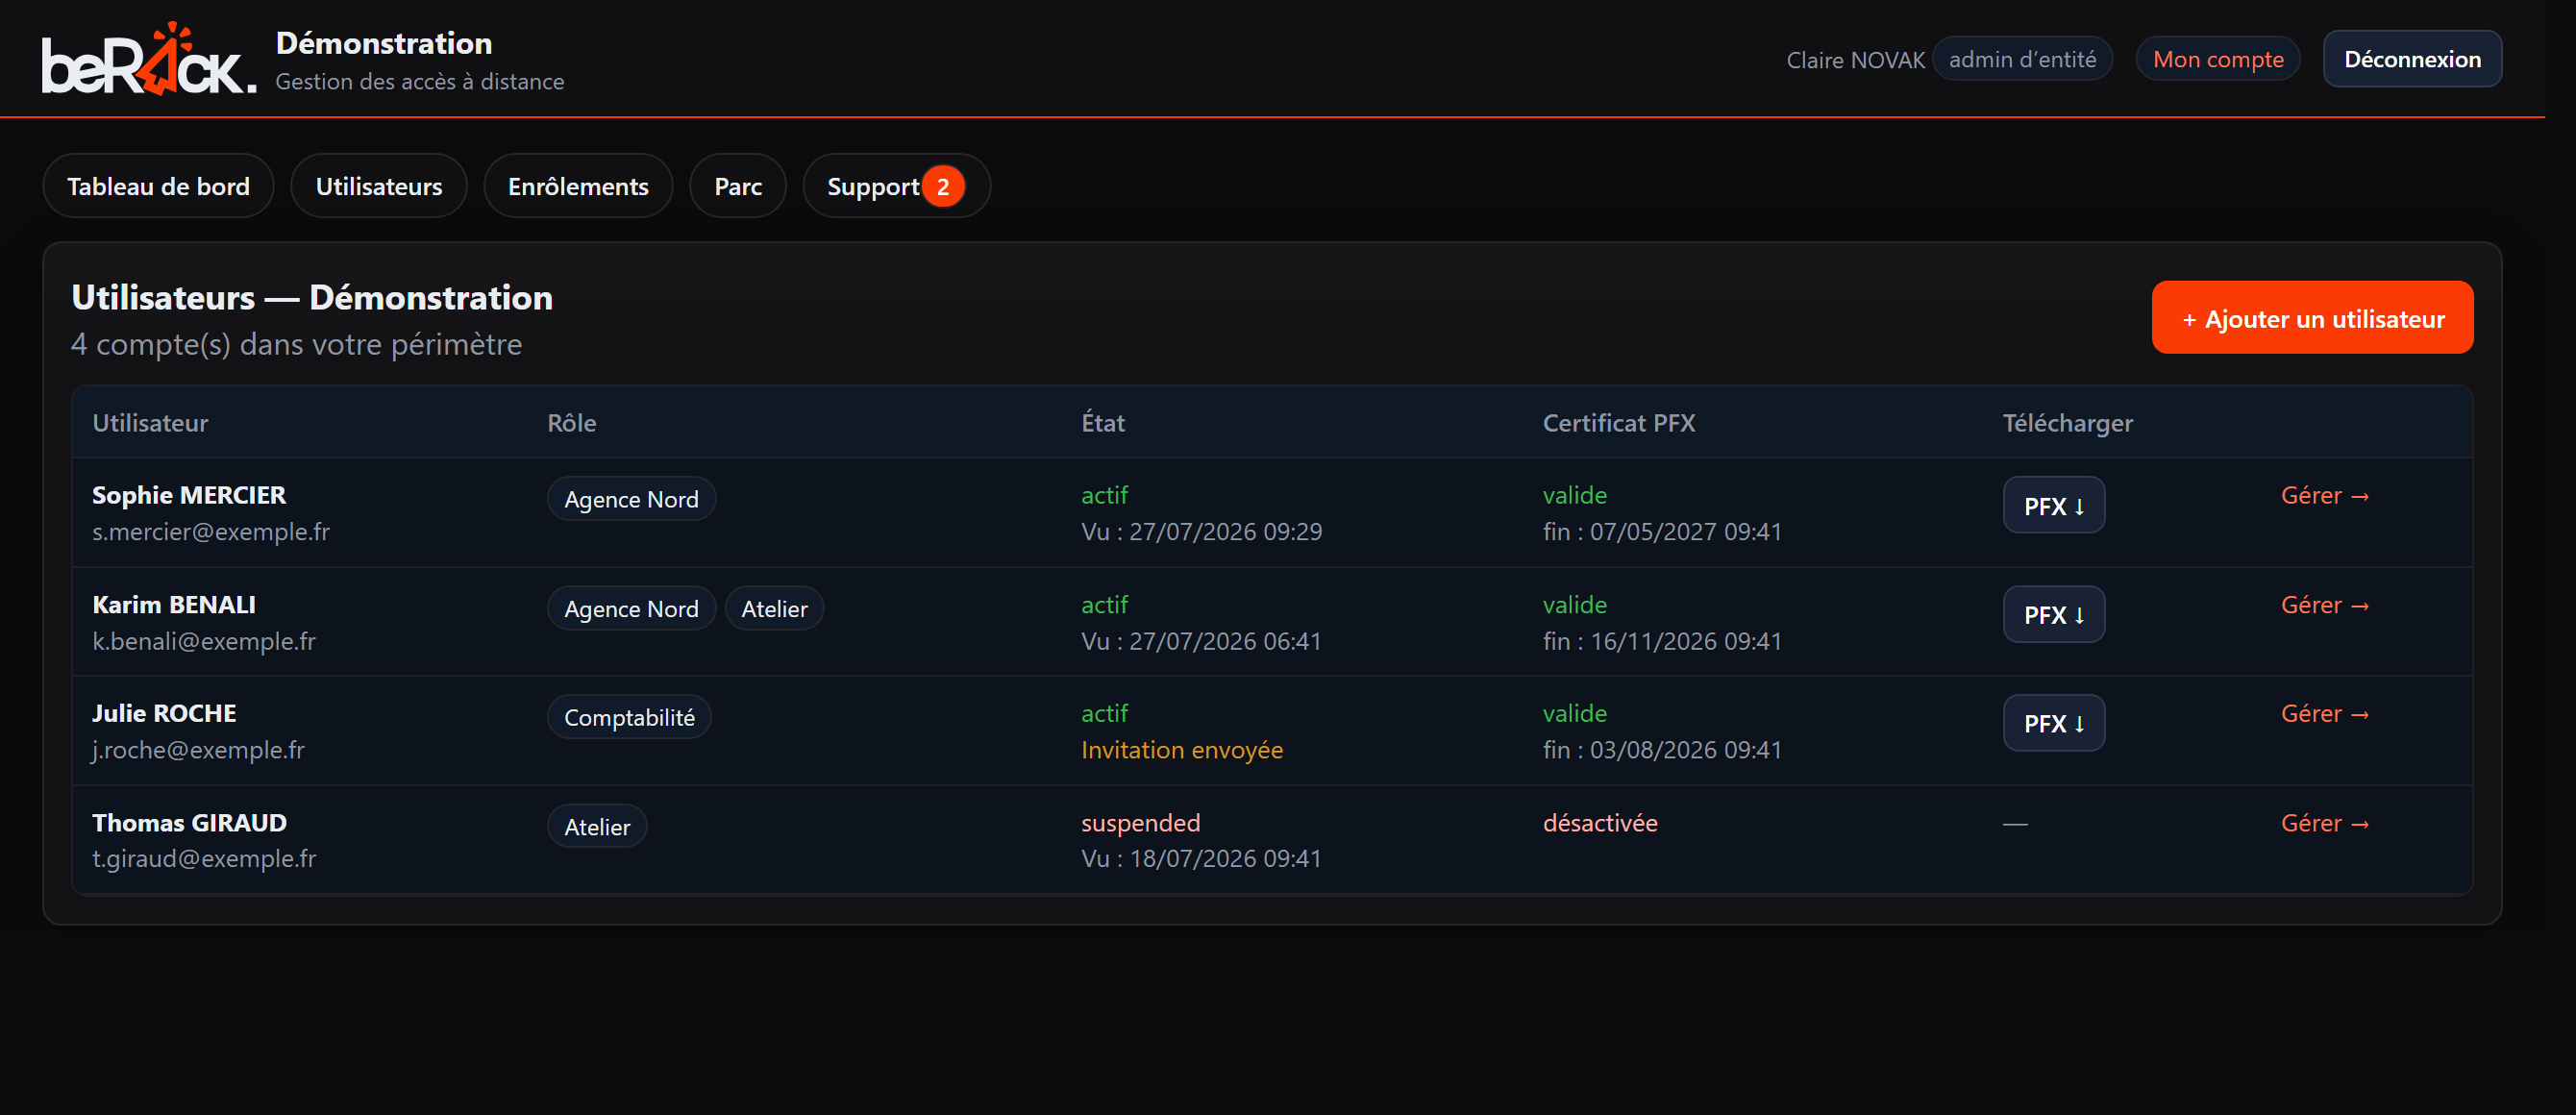The image size is (2576, 1115).
Task: Click the admin d'entité role badge
Action: (2022, 59)
